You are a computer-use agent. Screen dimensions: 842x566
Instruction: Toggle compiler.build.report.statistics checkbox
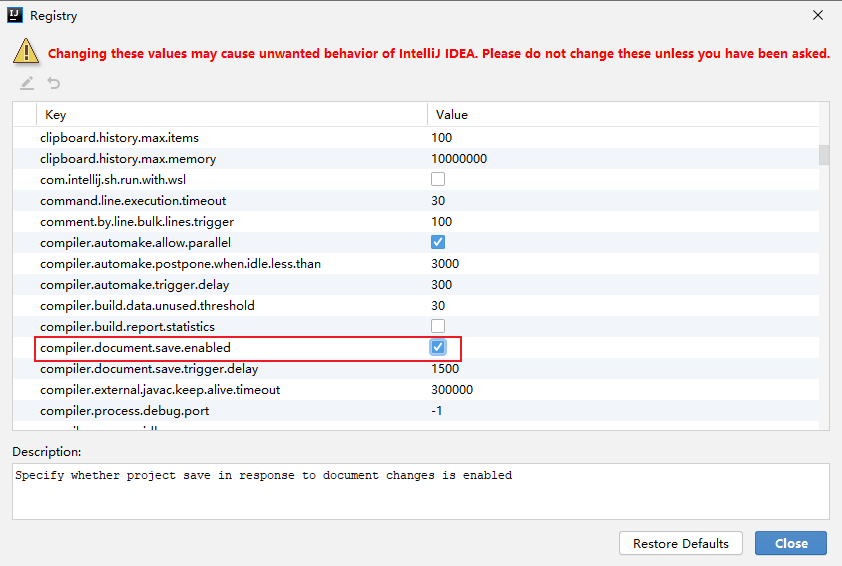(438, 327)
